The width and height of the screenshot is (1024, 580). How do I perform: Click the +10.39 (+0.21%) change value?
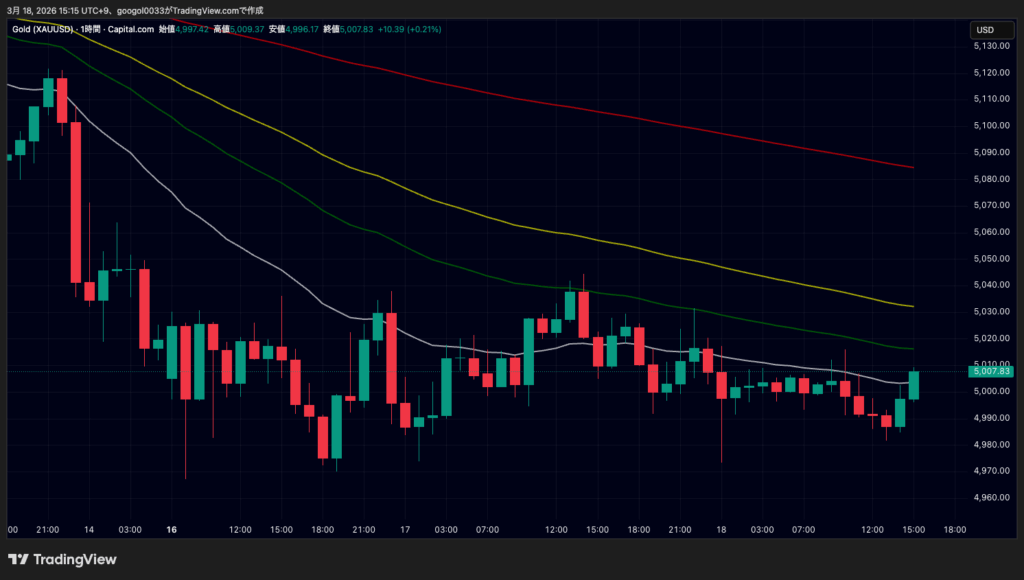(x=409, y=29)
